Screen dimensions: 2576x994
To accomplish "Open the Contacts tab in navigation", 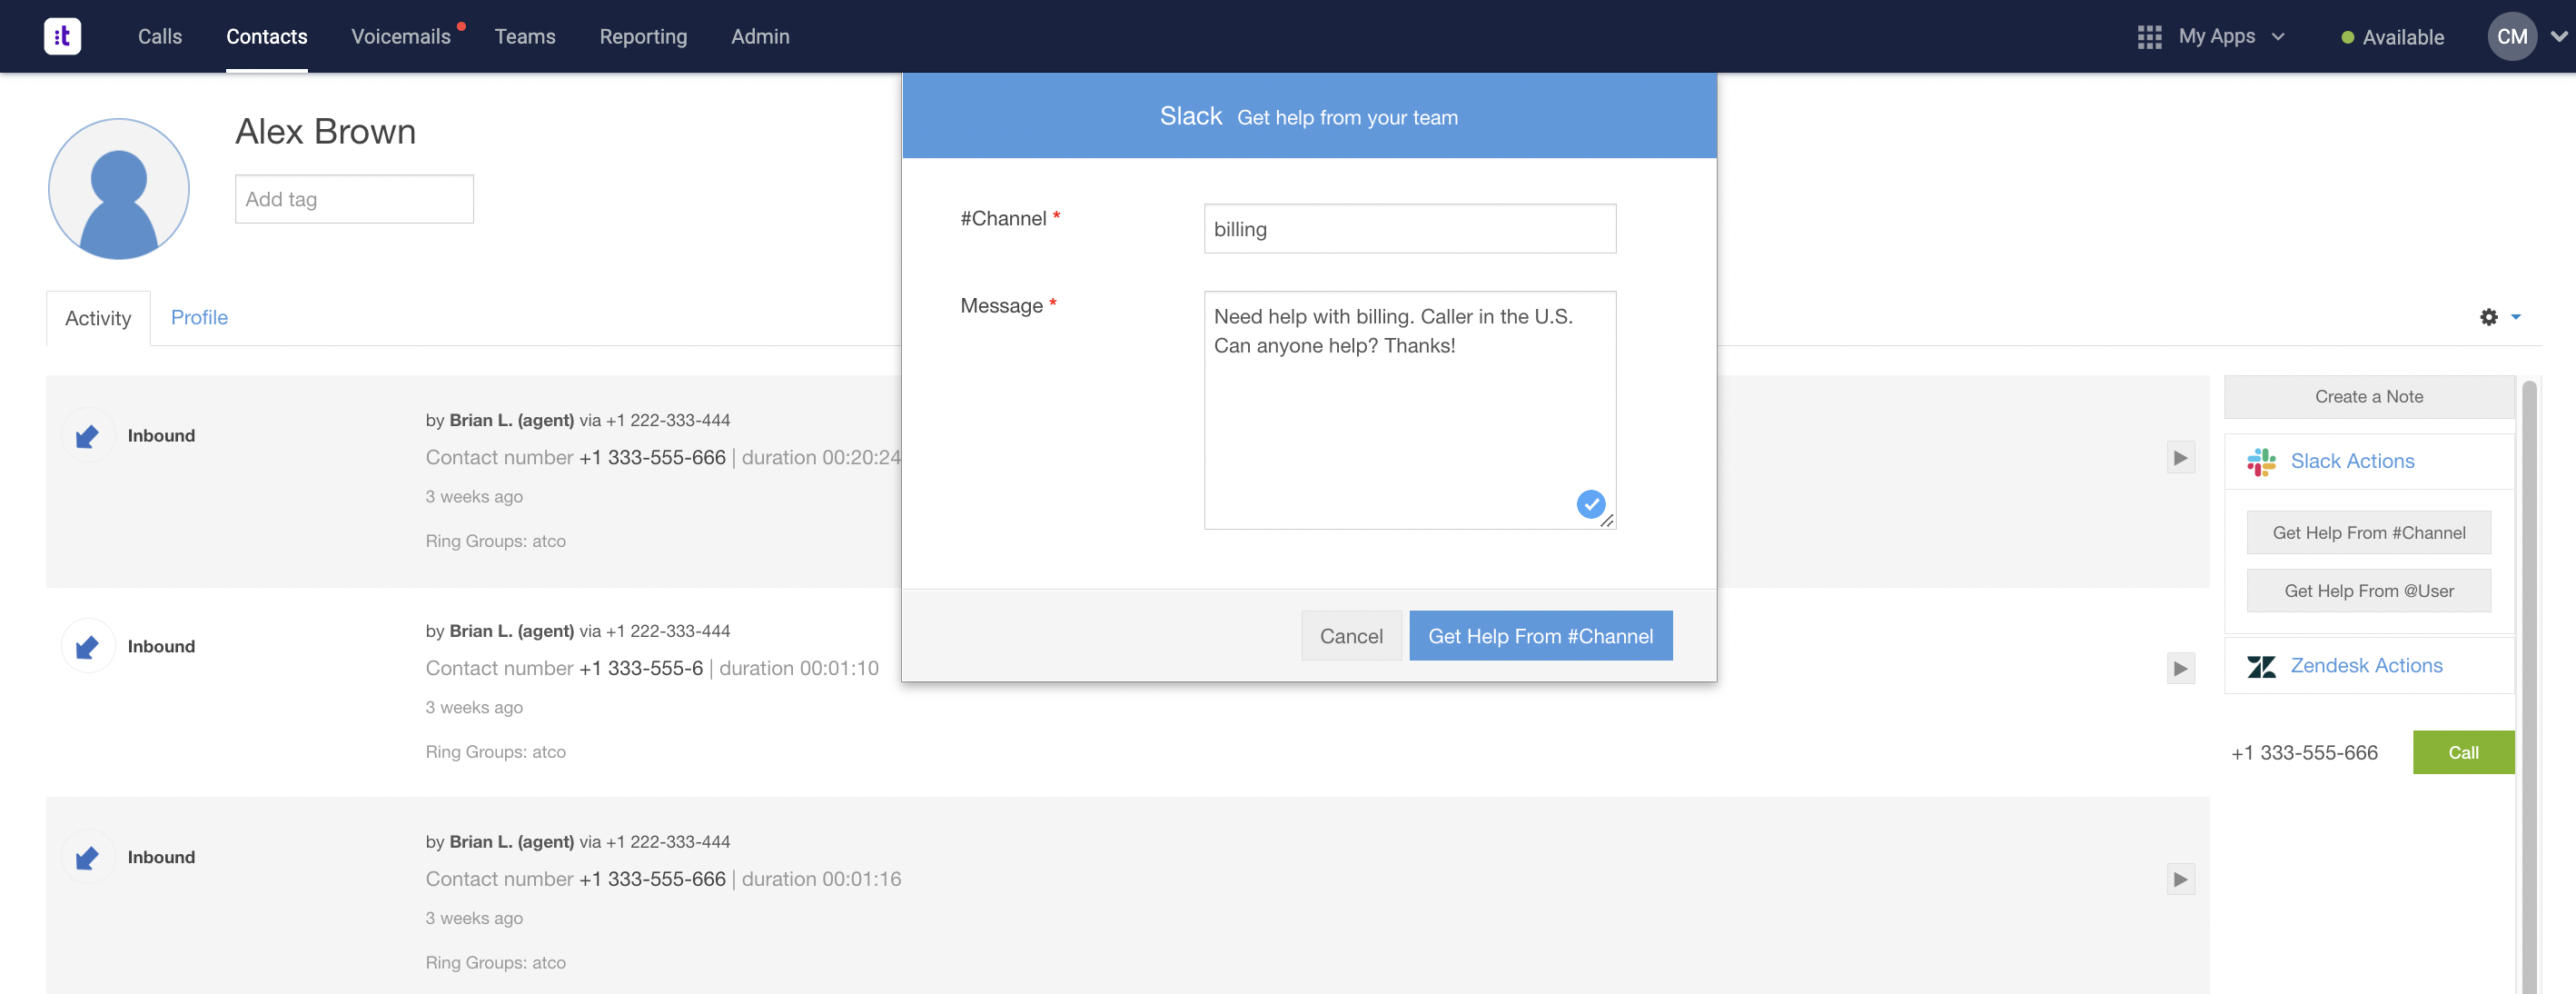I will tap(267, 36).
